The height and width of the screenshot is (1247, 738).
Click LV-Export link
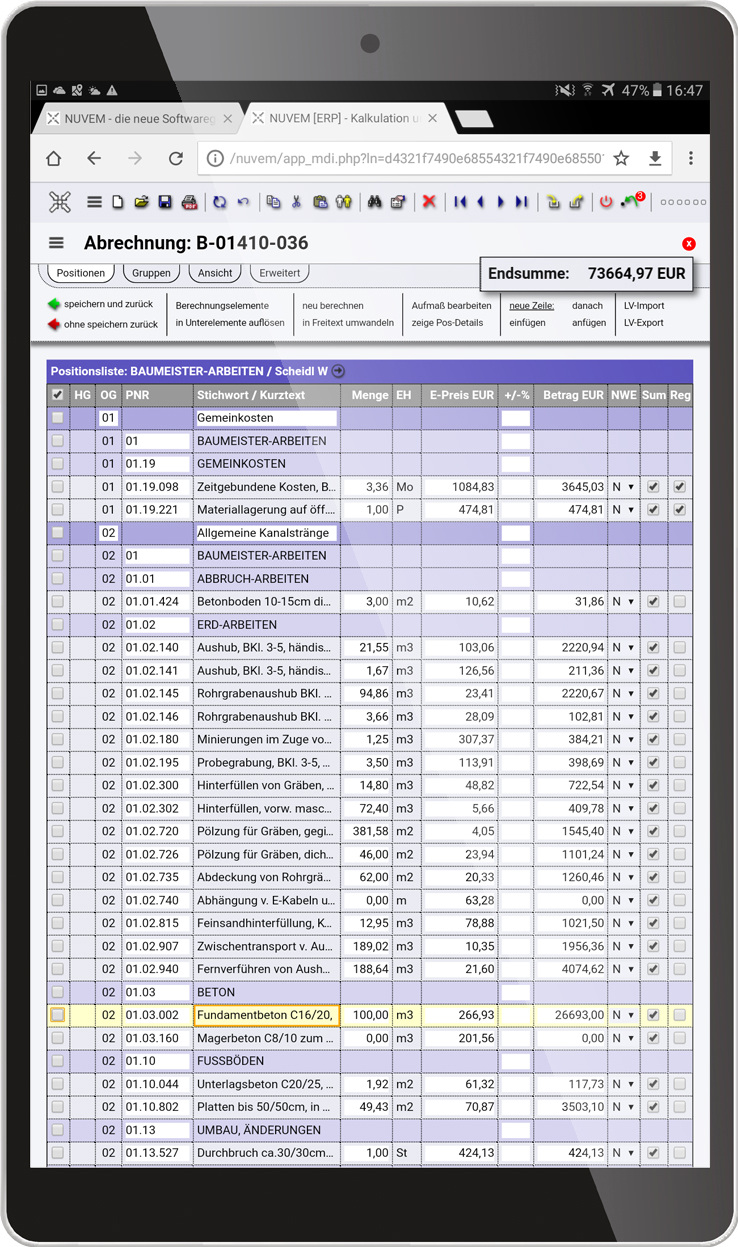(644, 323)
